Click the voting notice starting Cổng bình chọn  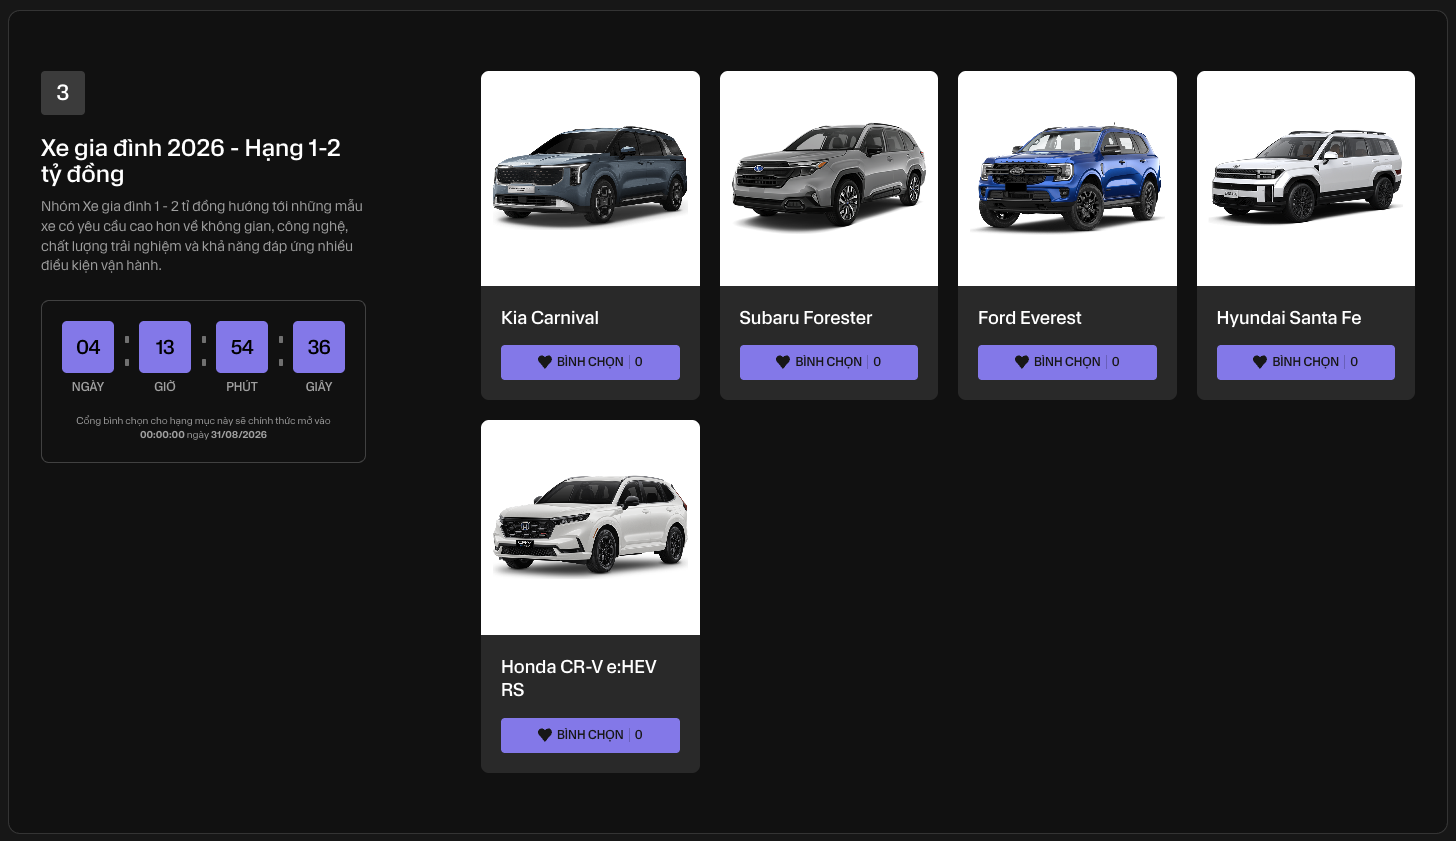click(x=203, y=428)
